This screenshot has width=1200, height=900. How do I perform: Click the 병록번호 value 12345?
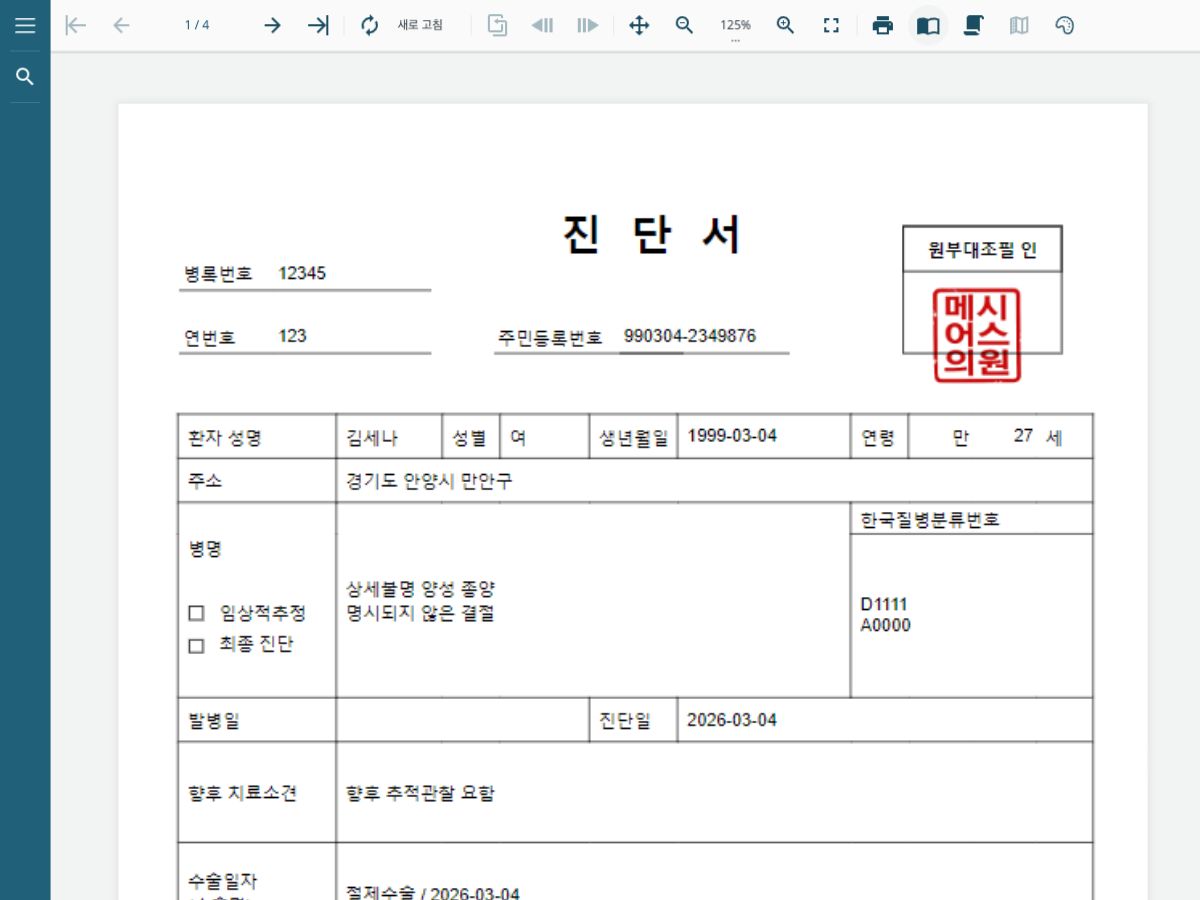click(302, 273)
